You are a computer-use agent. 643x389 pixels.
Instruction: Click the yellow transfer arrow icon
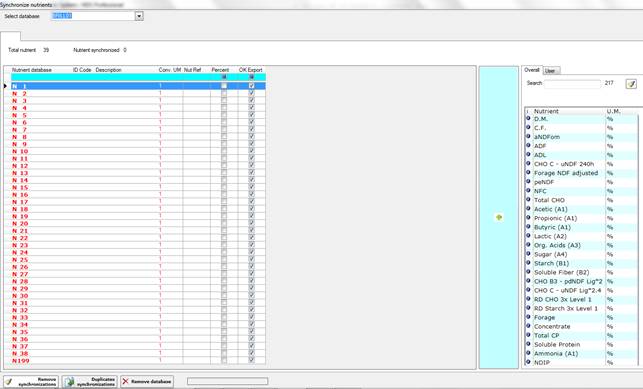(x=499, y=217)
